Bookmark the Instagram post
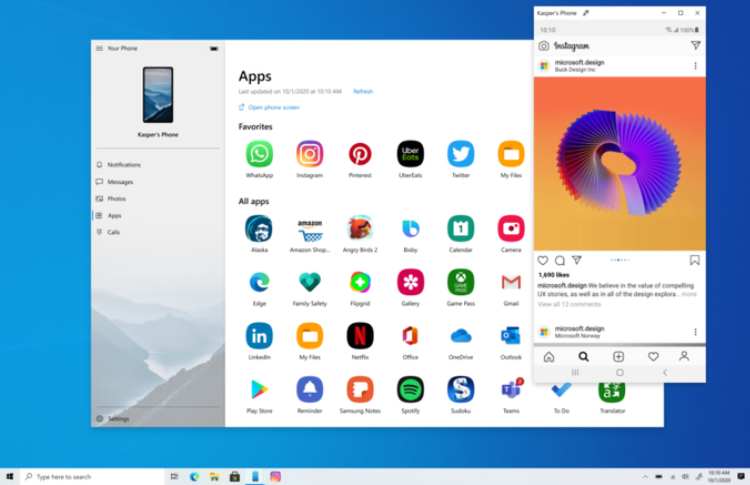The image size is (750, 485). [x=695, y=260]
